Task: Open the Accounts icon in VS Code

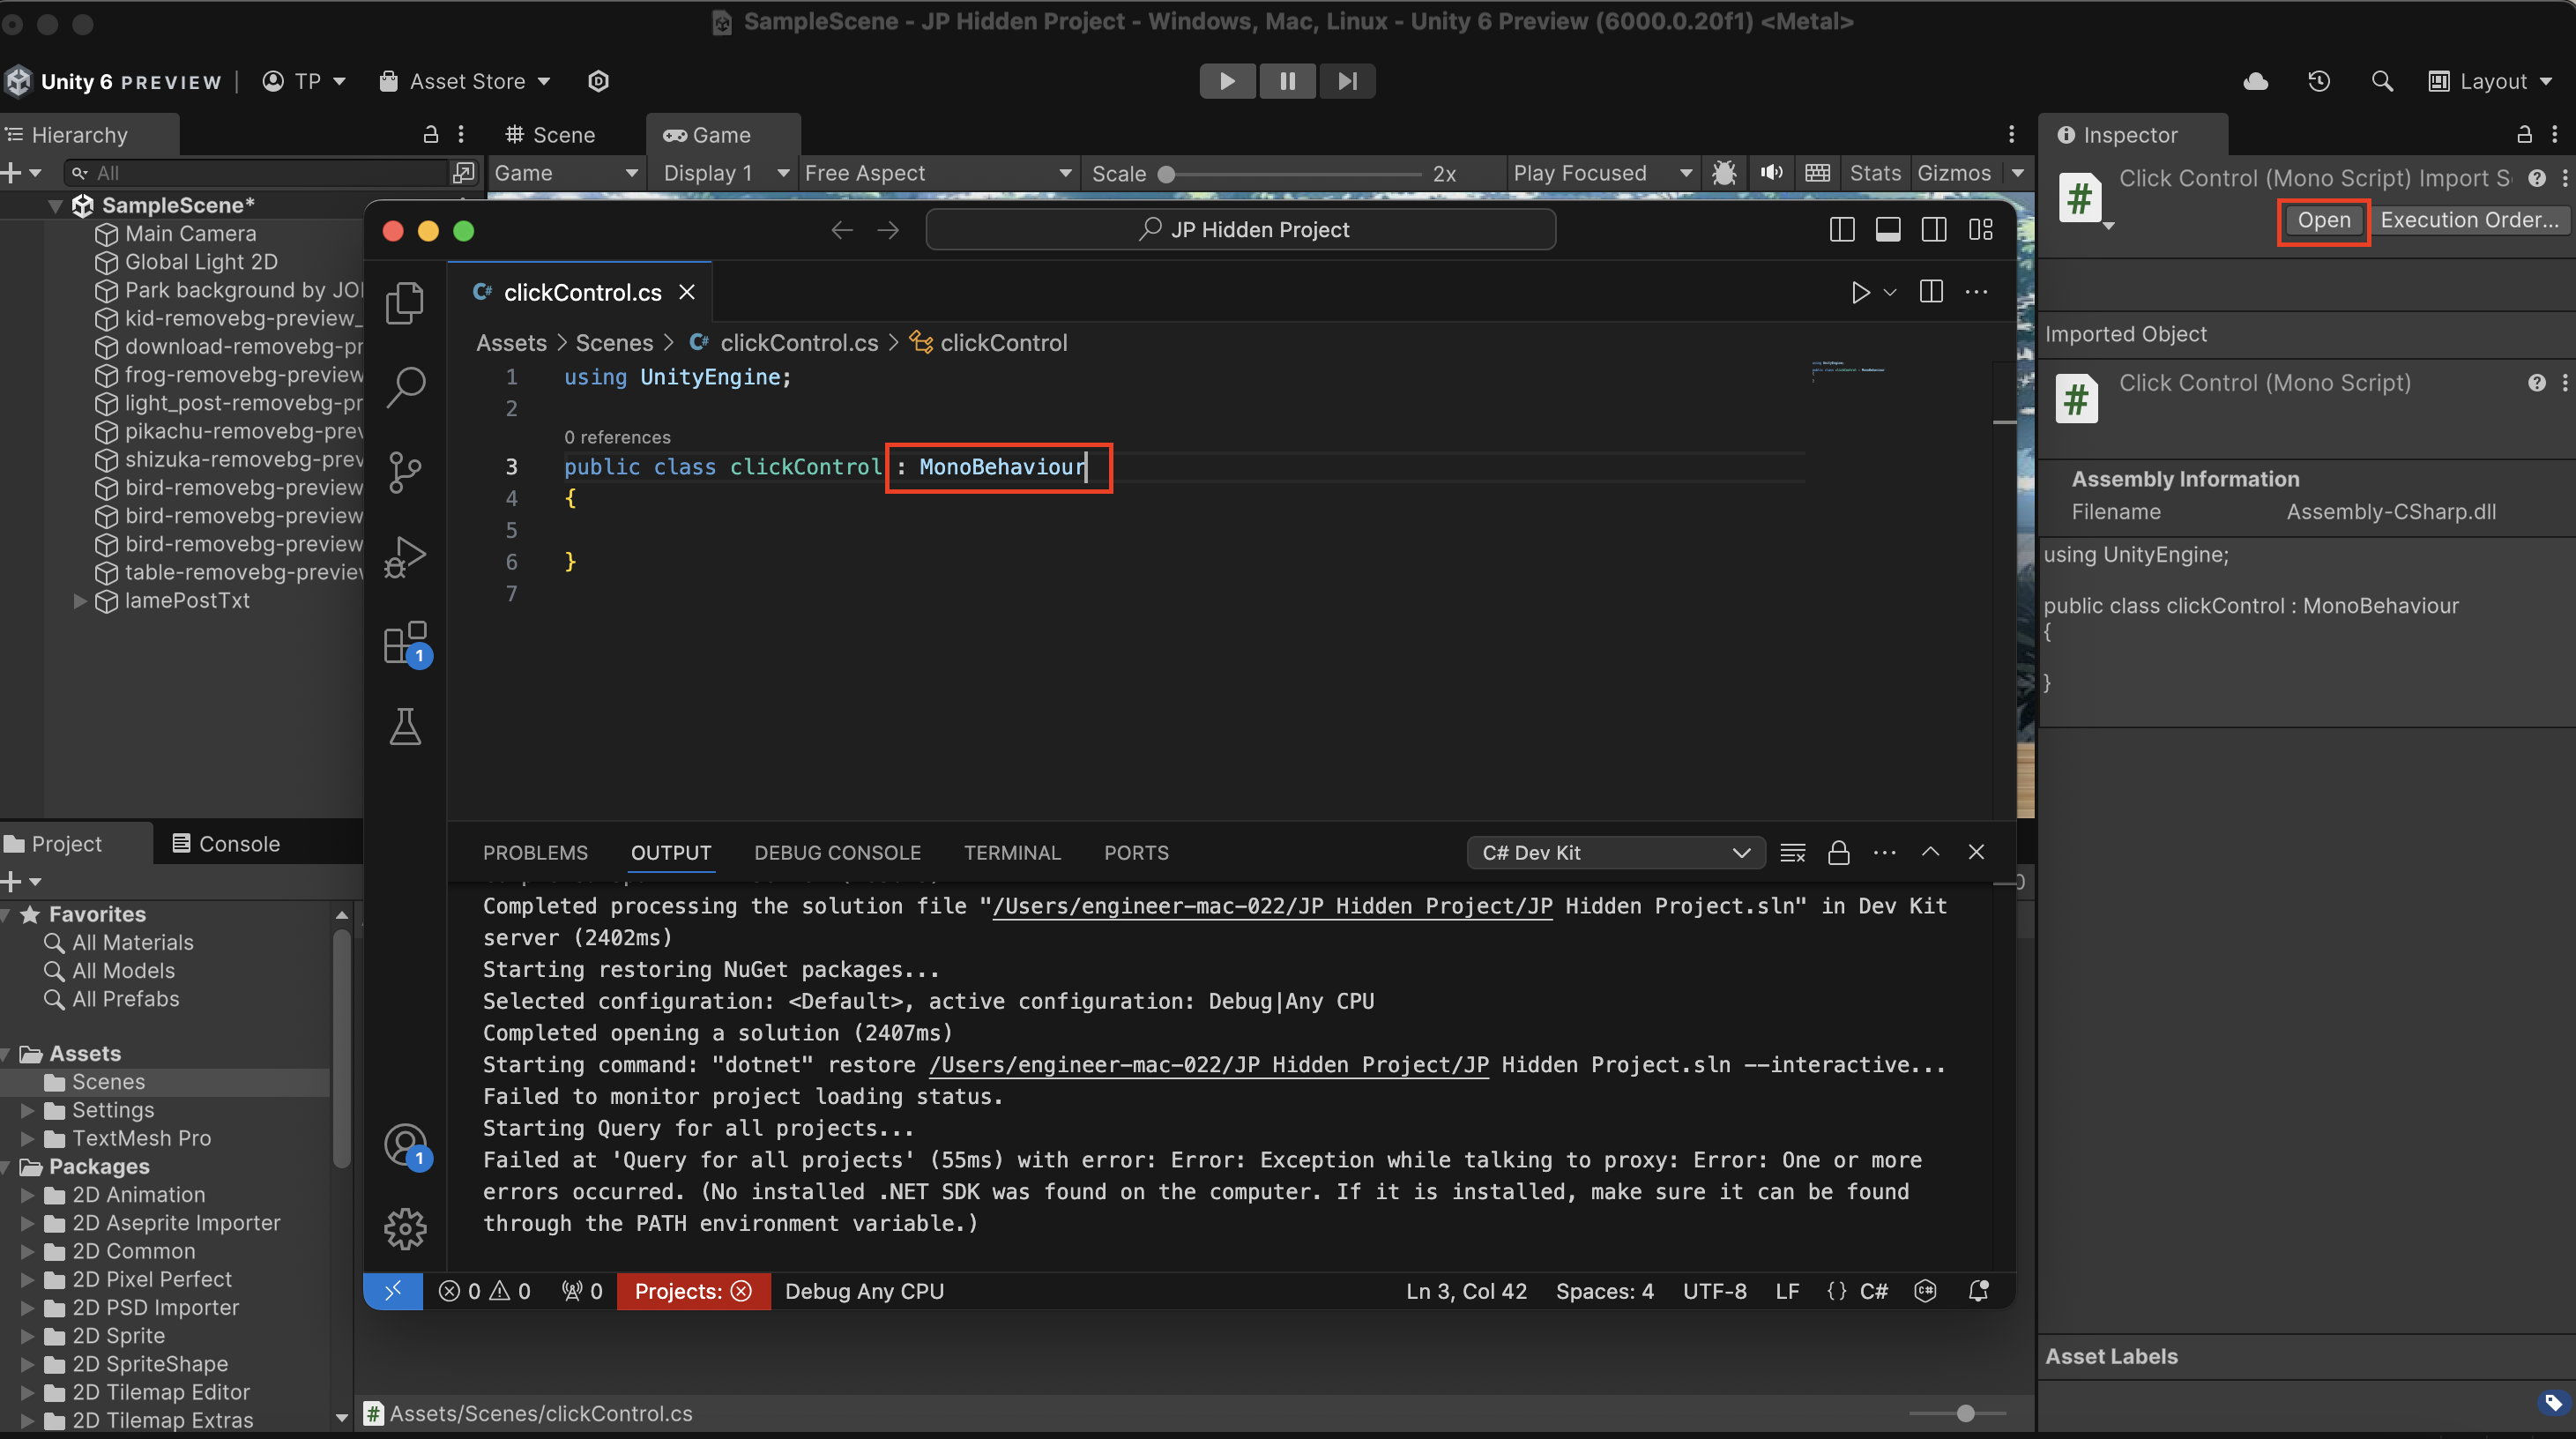Action: tap(407, 1146)
